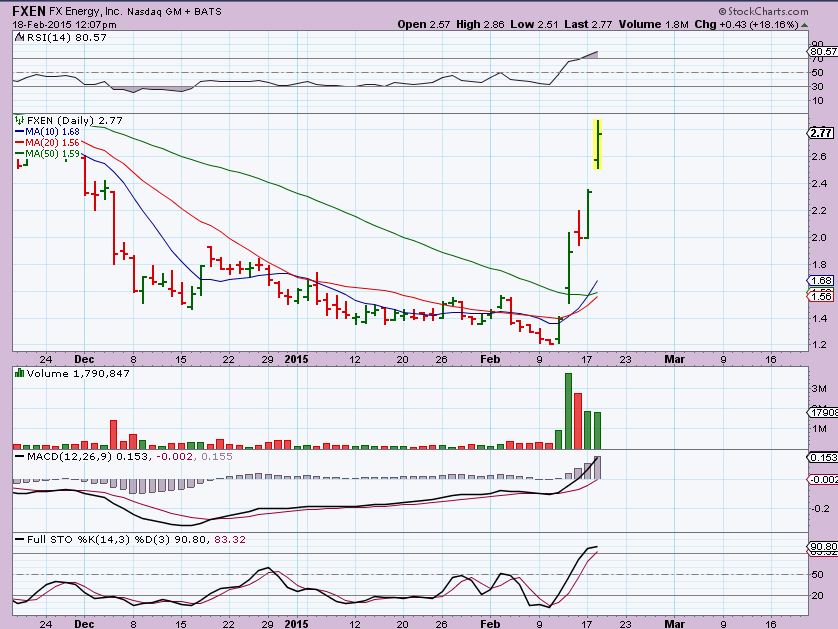Click the Dec label on the price panel date axis
Image resolution: width=838 pixels, height=629 pixels.
click(x=84, y=359)
